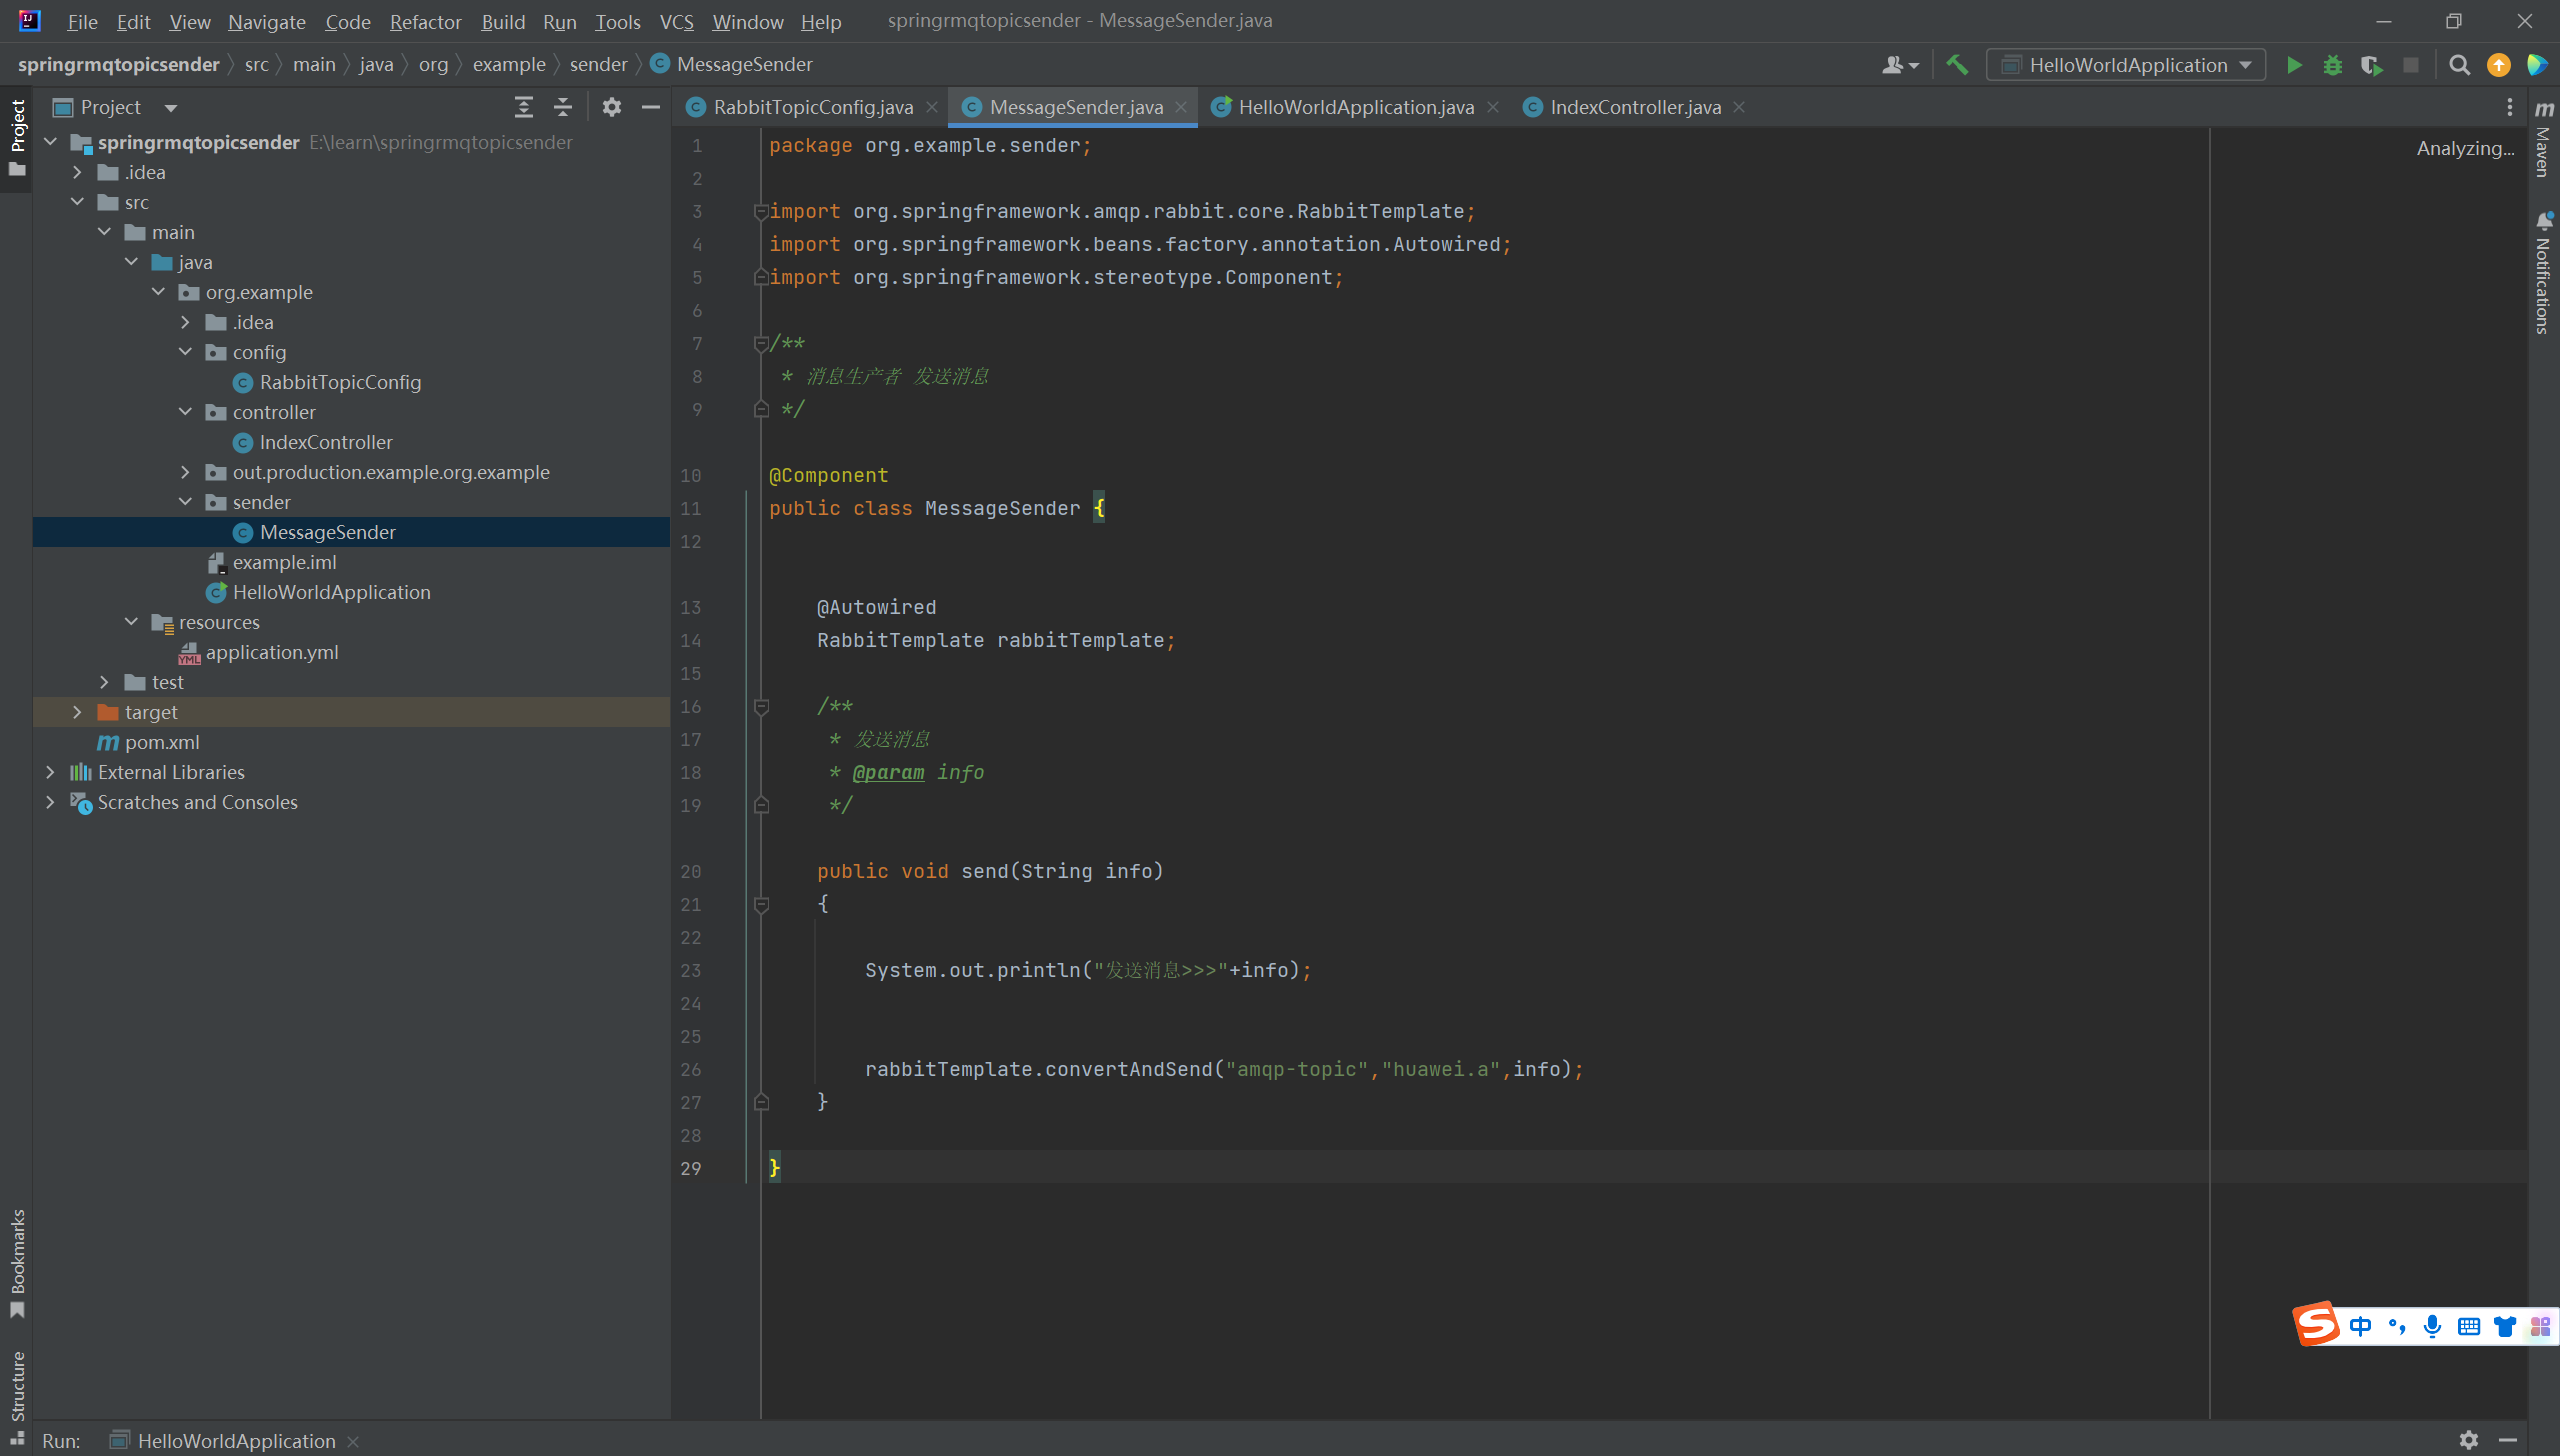This screenshot has width=2560, height=1456.
Task: Open Search Everywhere magnifier icon
Action: [2460, 65]
